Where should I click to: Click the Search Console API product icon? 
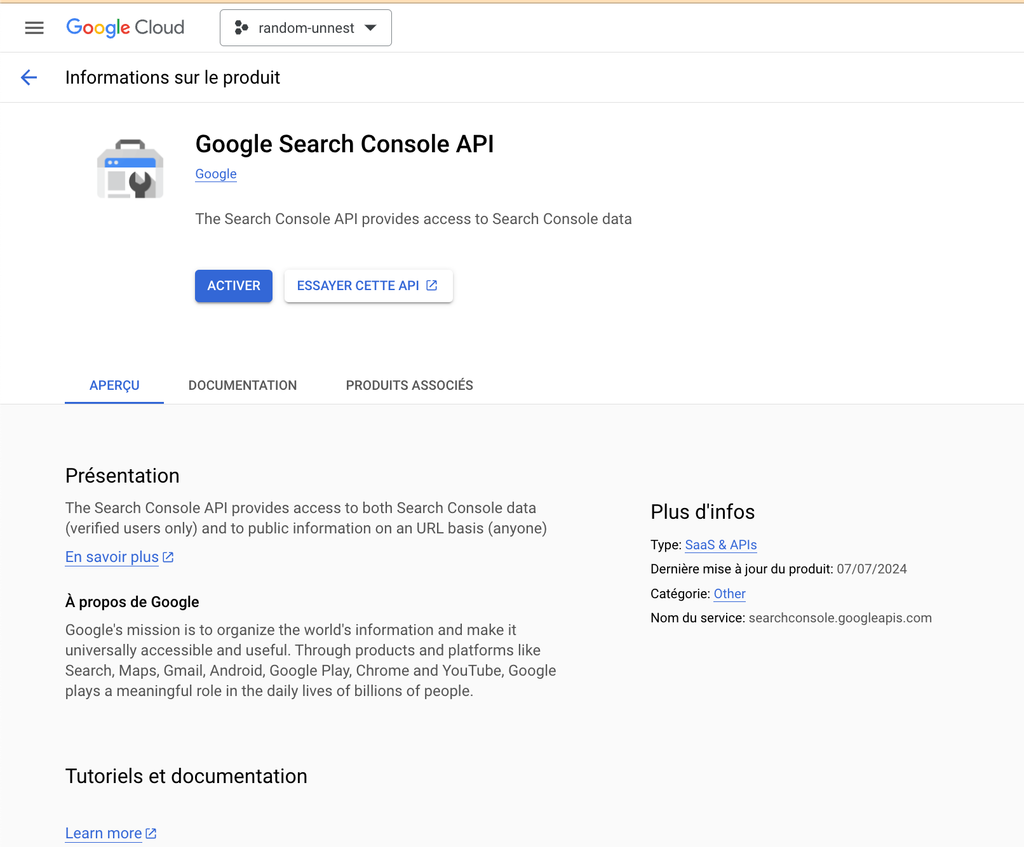tap(130, 168)
